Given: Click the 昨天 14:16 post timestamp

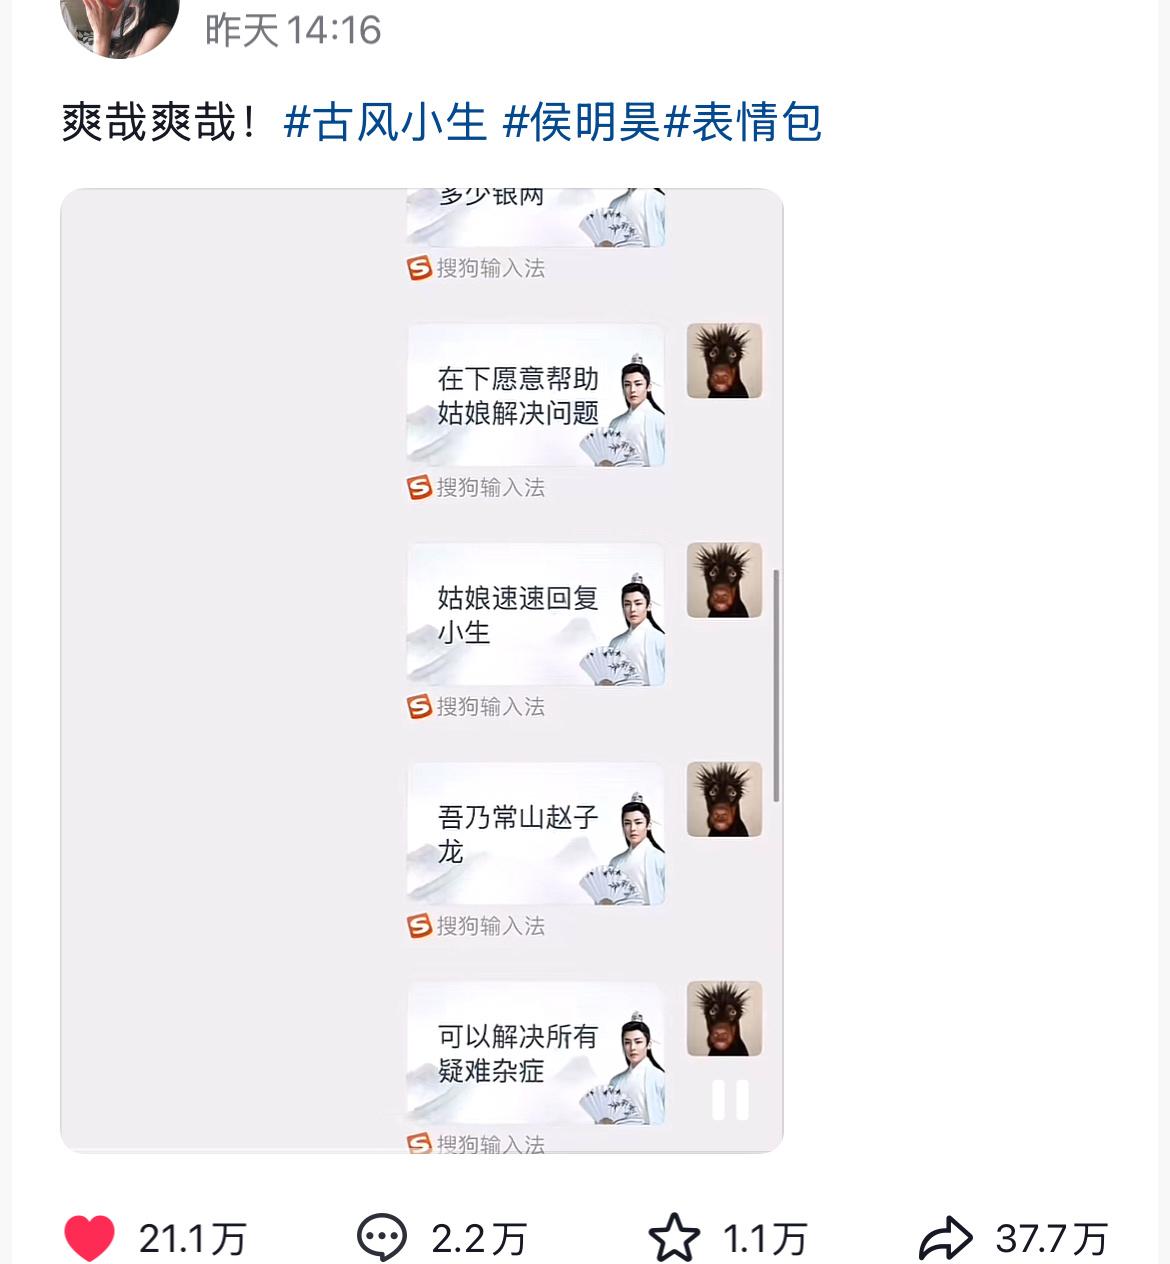Looking at the screenshot, I should coord(293,30).
